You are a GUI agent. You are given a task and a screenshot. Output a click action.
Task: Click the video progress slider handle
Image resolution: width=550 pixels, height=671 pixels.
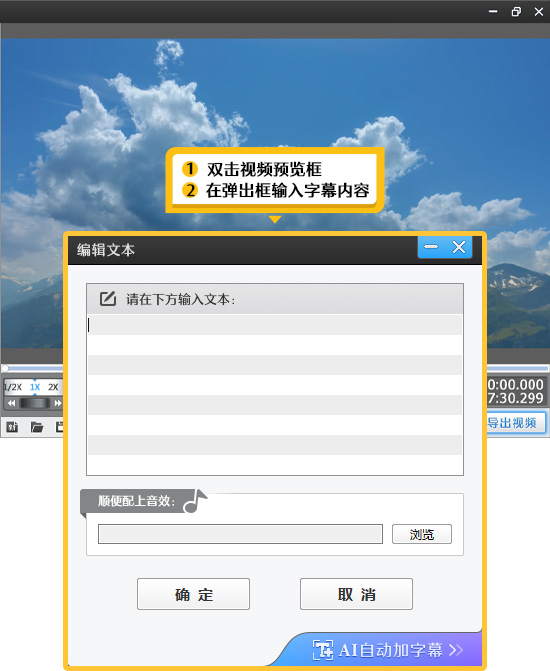(5, 368)
